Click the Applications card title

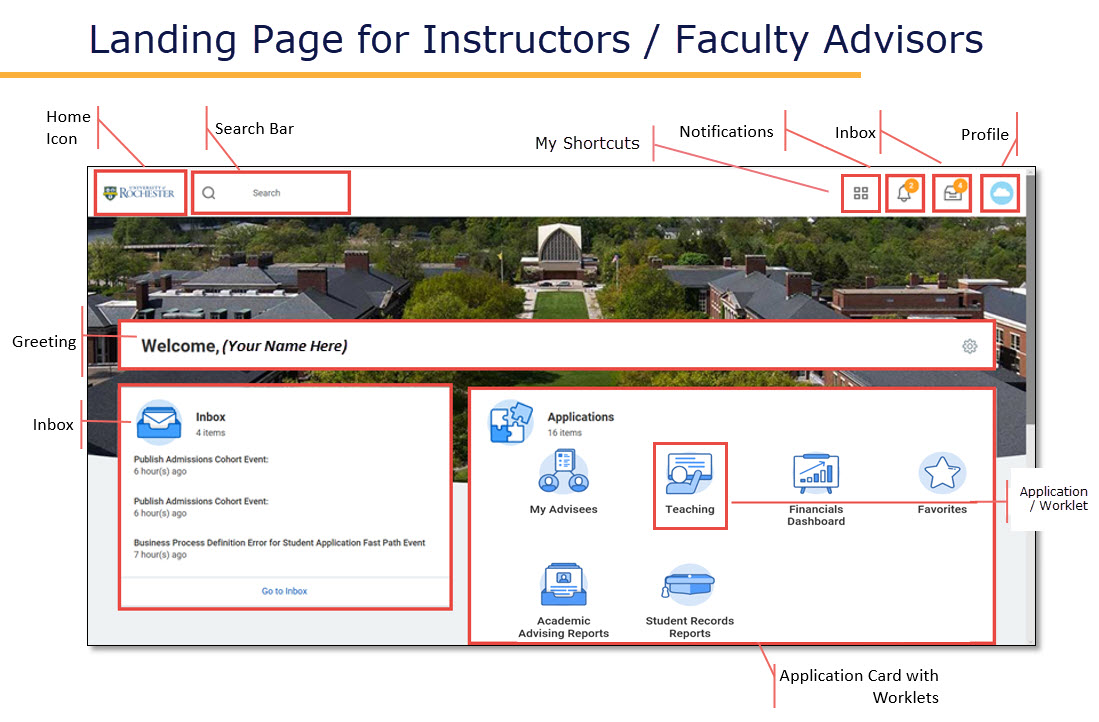coord(580,417)
